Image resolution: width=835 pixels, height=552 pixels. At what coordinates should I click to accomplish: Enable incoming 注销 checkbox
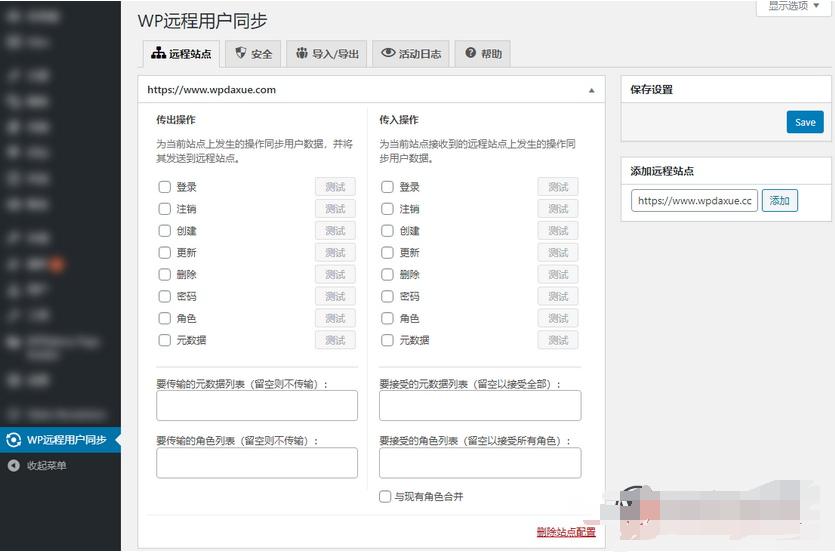387,209
